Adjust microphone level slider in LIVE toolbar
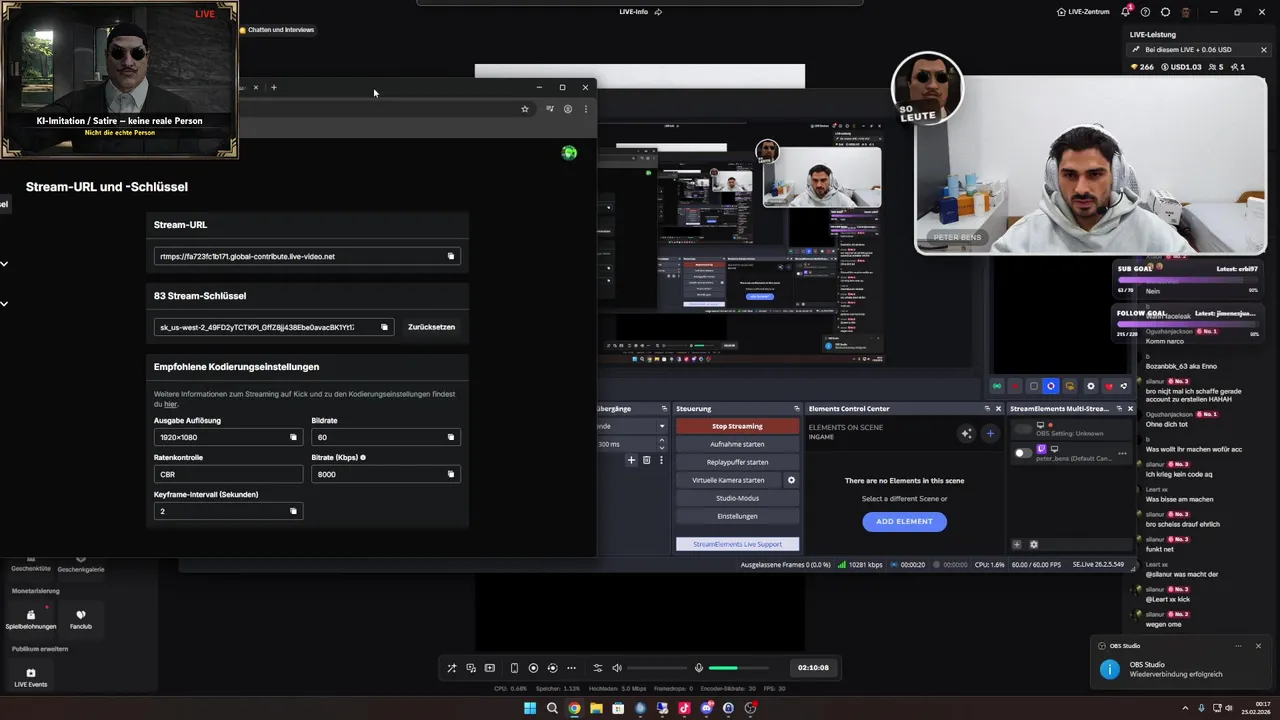1280x720 pixels. 737,668
